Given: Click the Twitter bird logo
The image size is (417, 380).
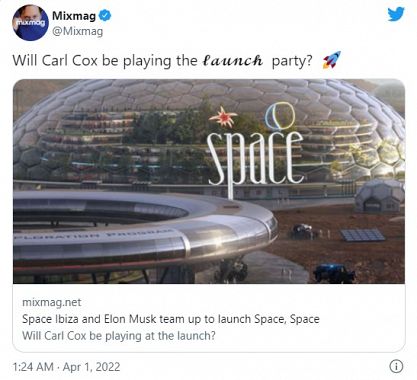Looking at the screenshot, I should [x=396, y=14].
